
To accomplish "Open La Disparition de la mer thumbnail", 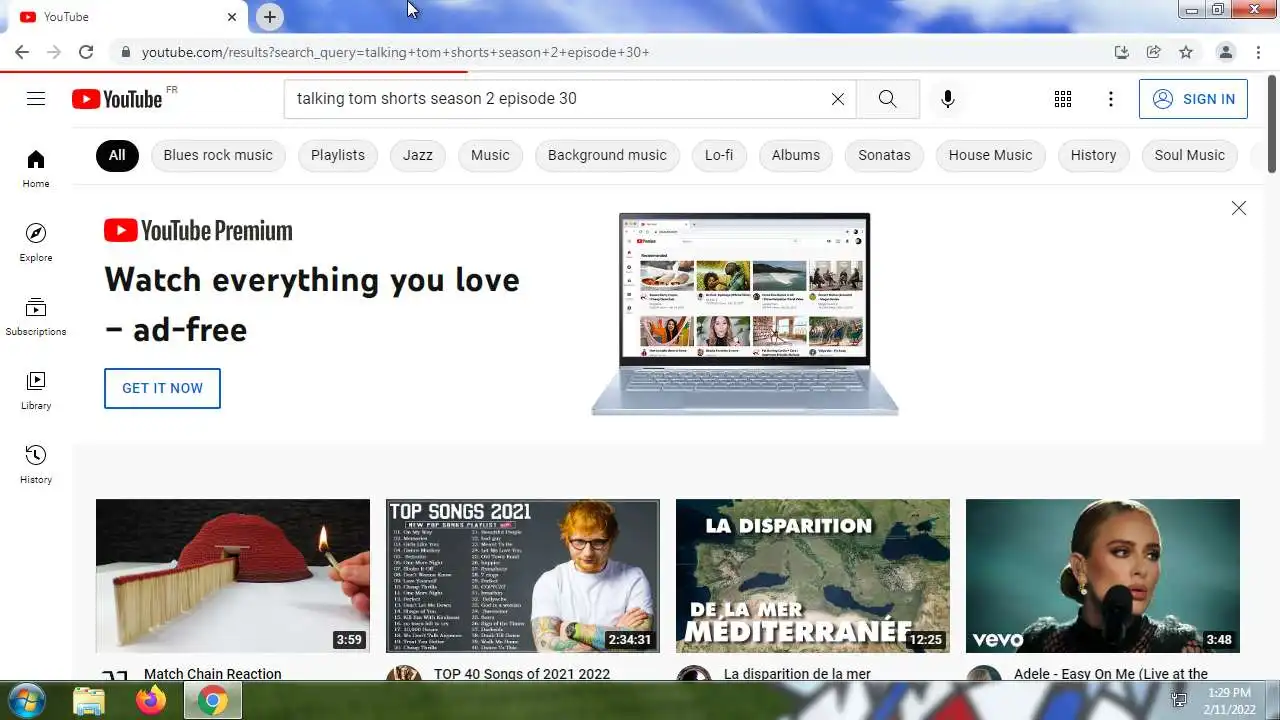I will pyautogui.click(x=813, y=576).
